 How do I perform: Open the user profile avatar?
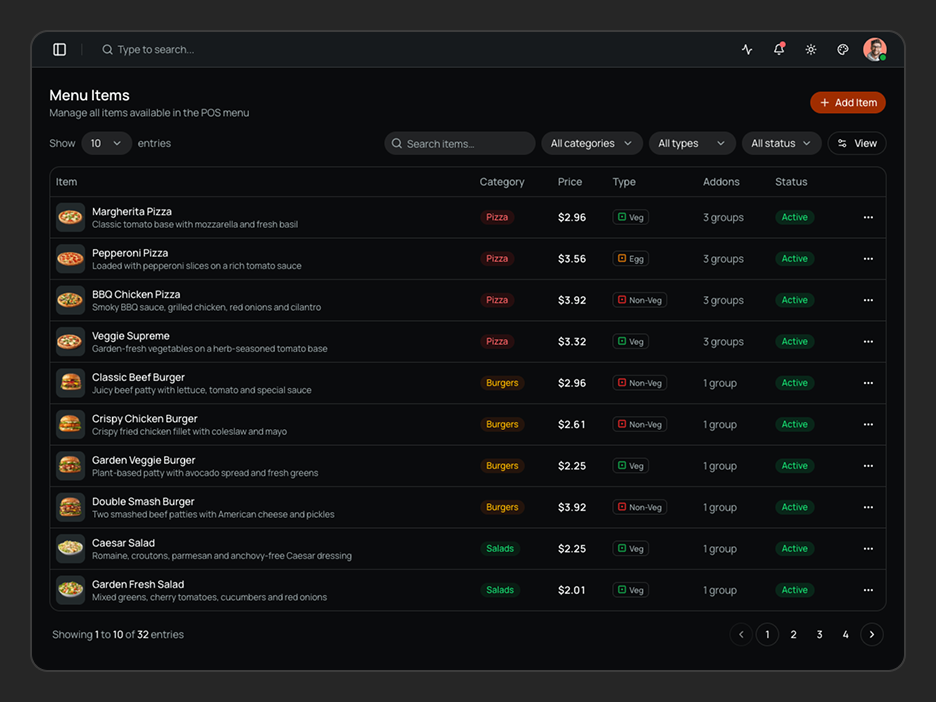[875, 50]
